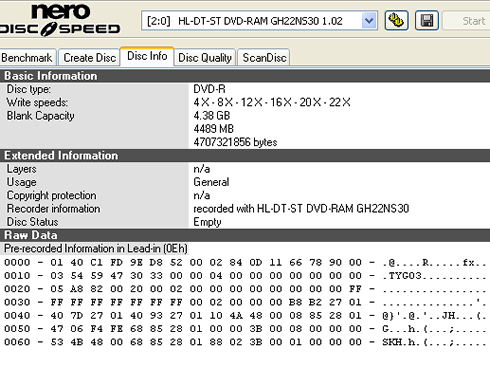Image resolution: width=490 pixels, height=387 pixels.
Task: Select the hex data row 0010
Action: point(245,276)
